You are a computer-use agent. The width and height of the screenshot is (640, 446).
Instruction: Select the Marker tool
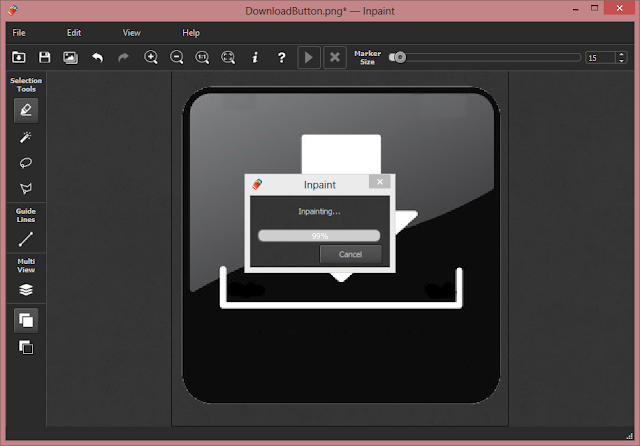pos(26,110)
